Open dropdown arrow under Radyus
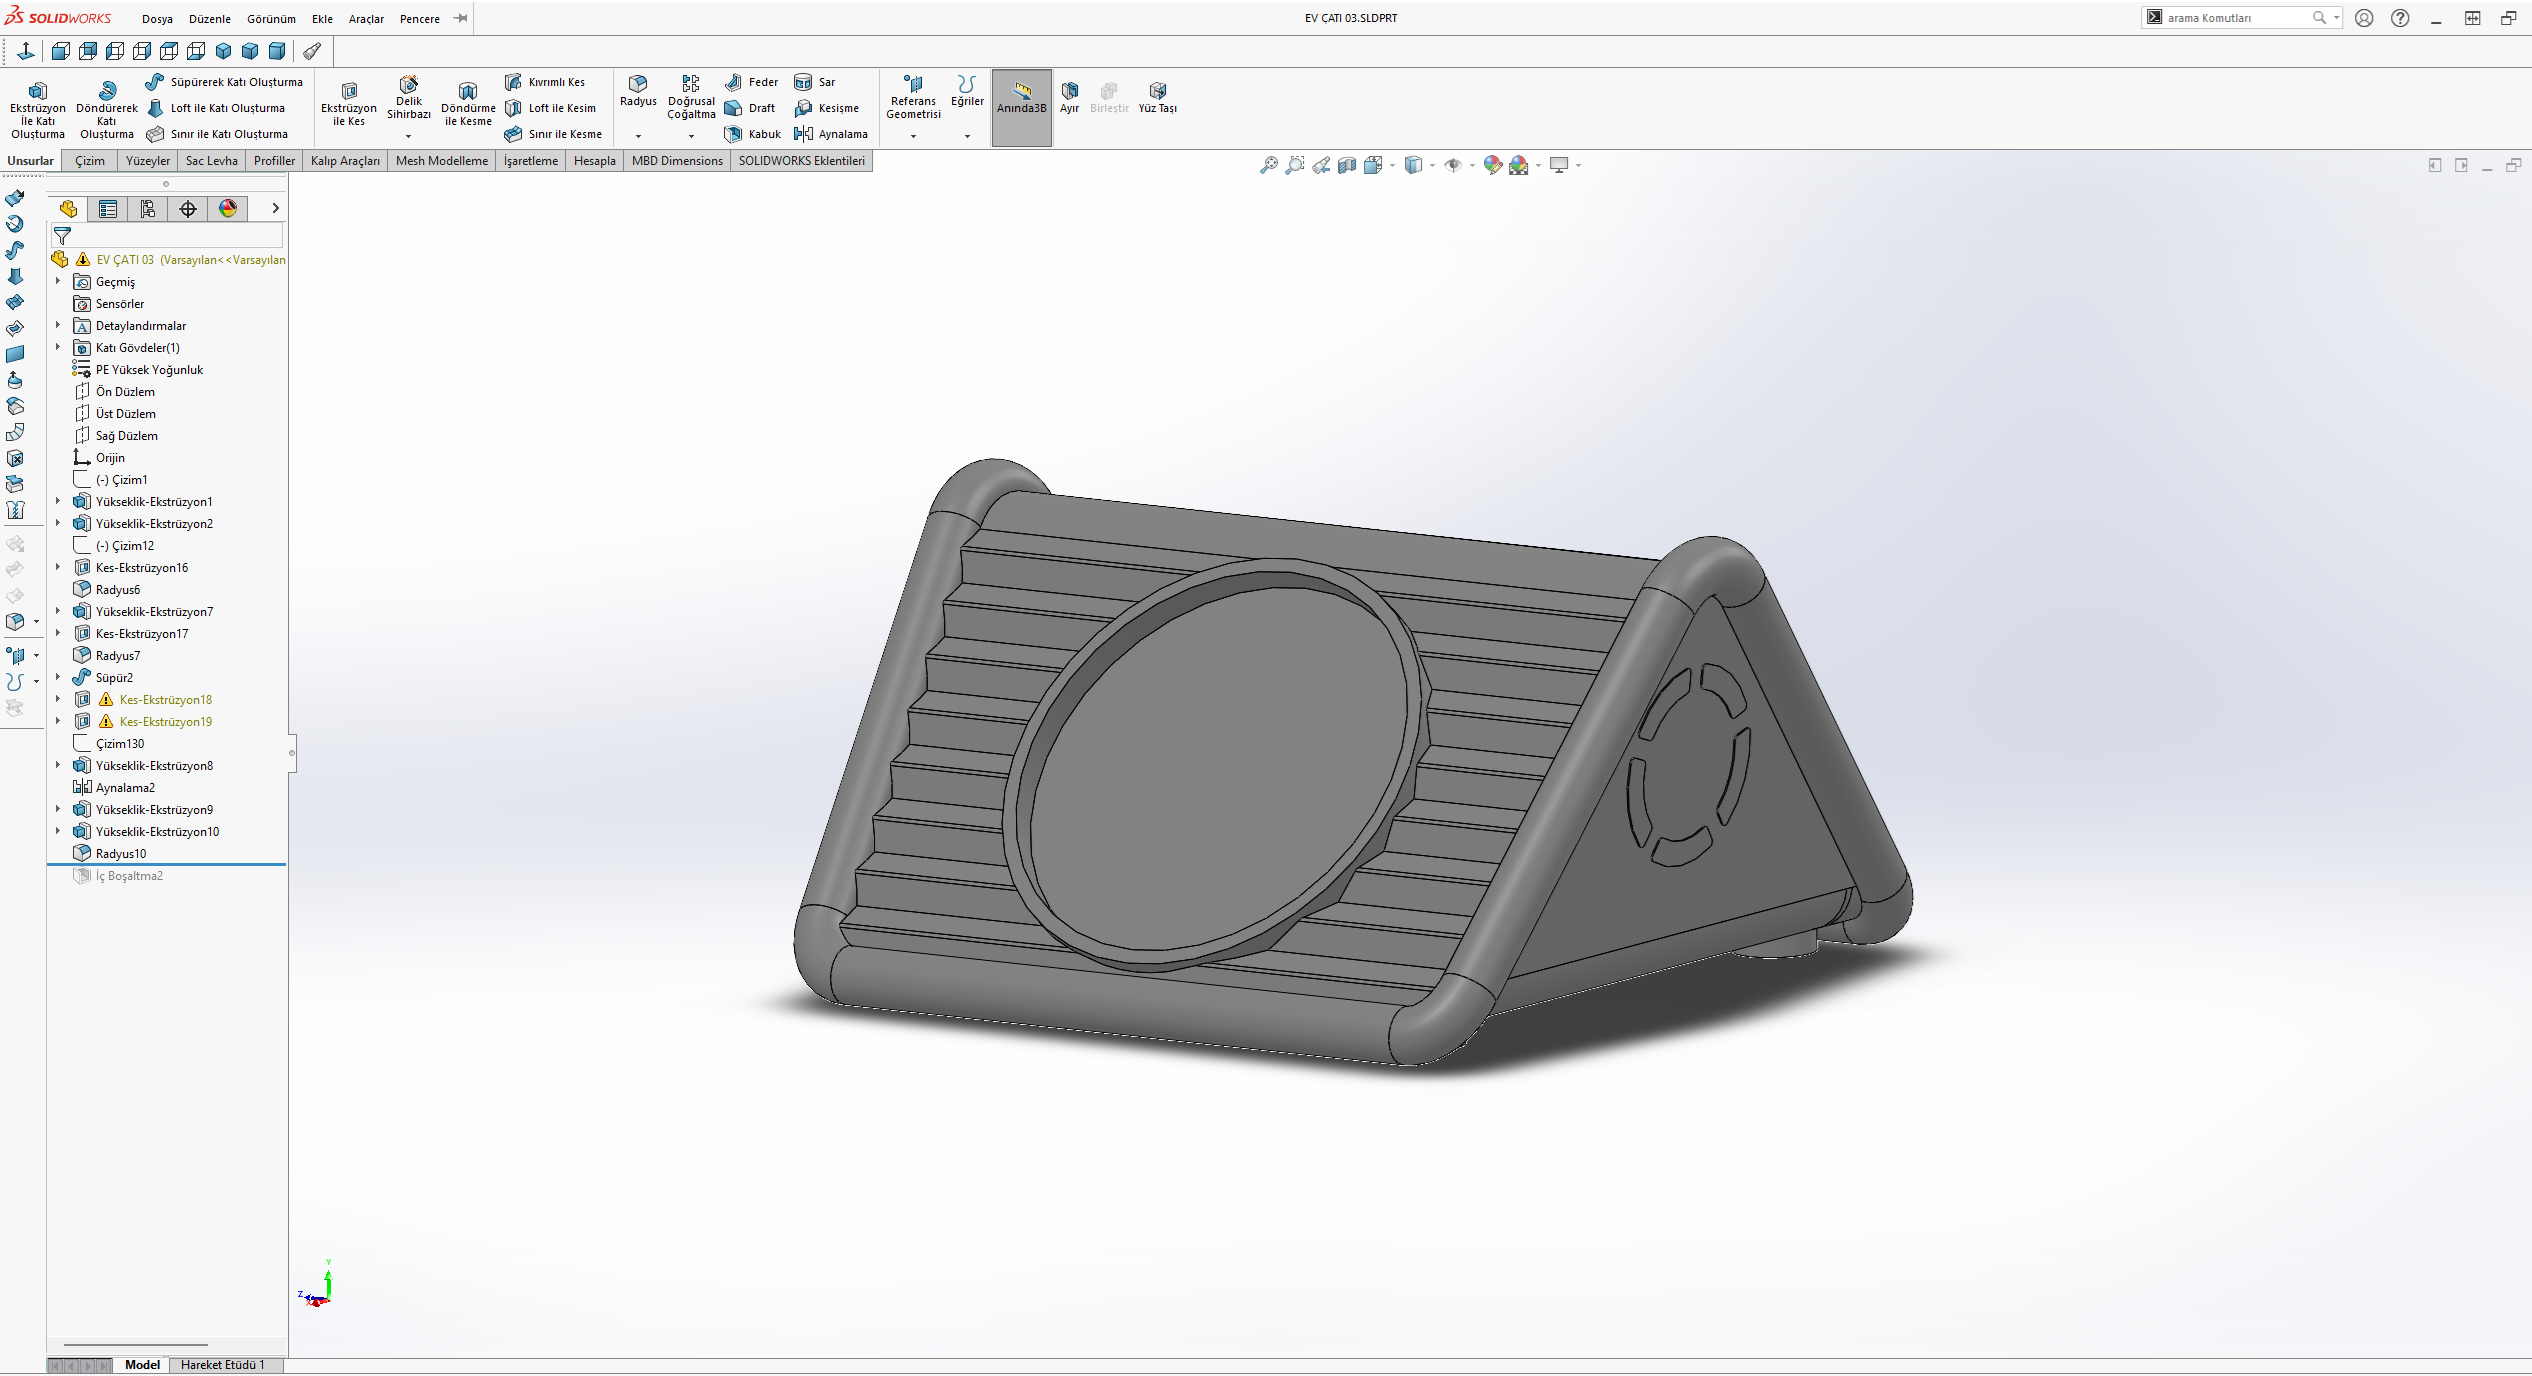Viewport: 2532px width, 1376px height. pyautogui.click(x=638, y=136)
